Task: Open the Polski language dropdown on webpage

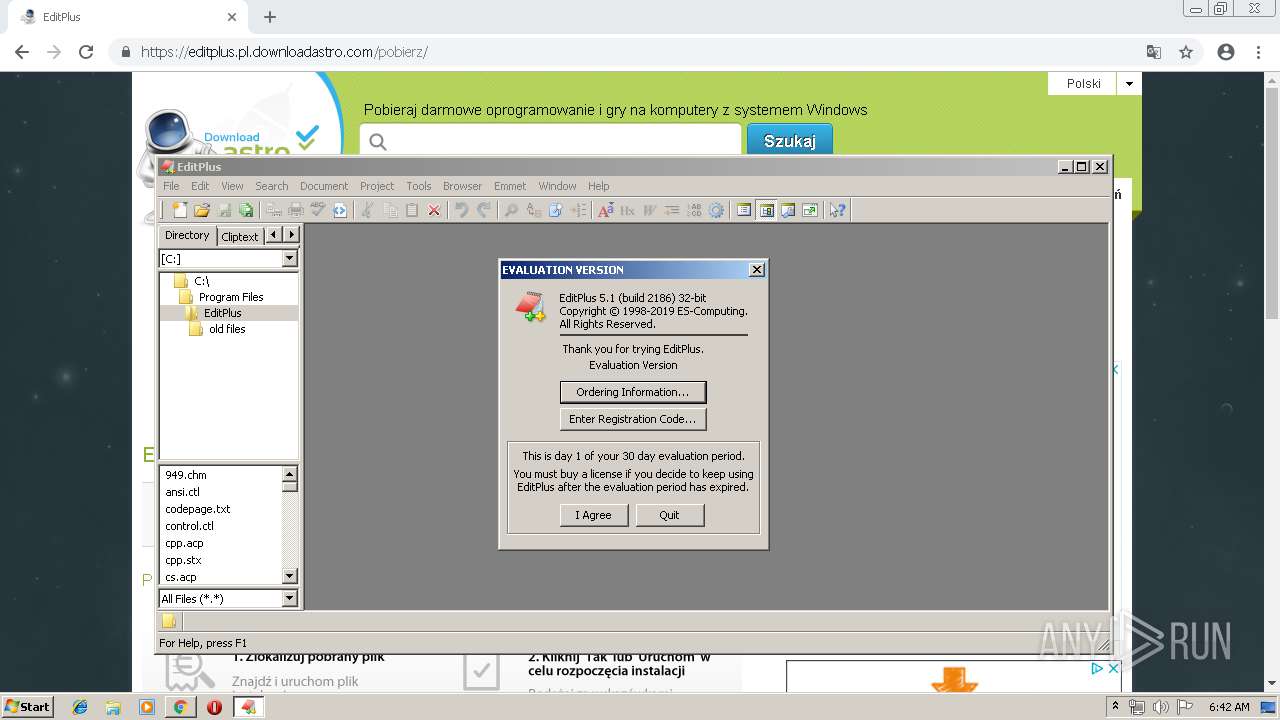Action: coord(1129,84)
